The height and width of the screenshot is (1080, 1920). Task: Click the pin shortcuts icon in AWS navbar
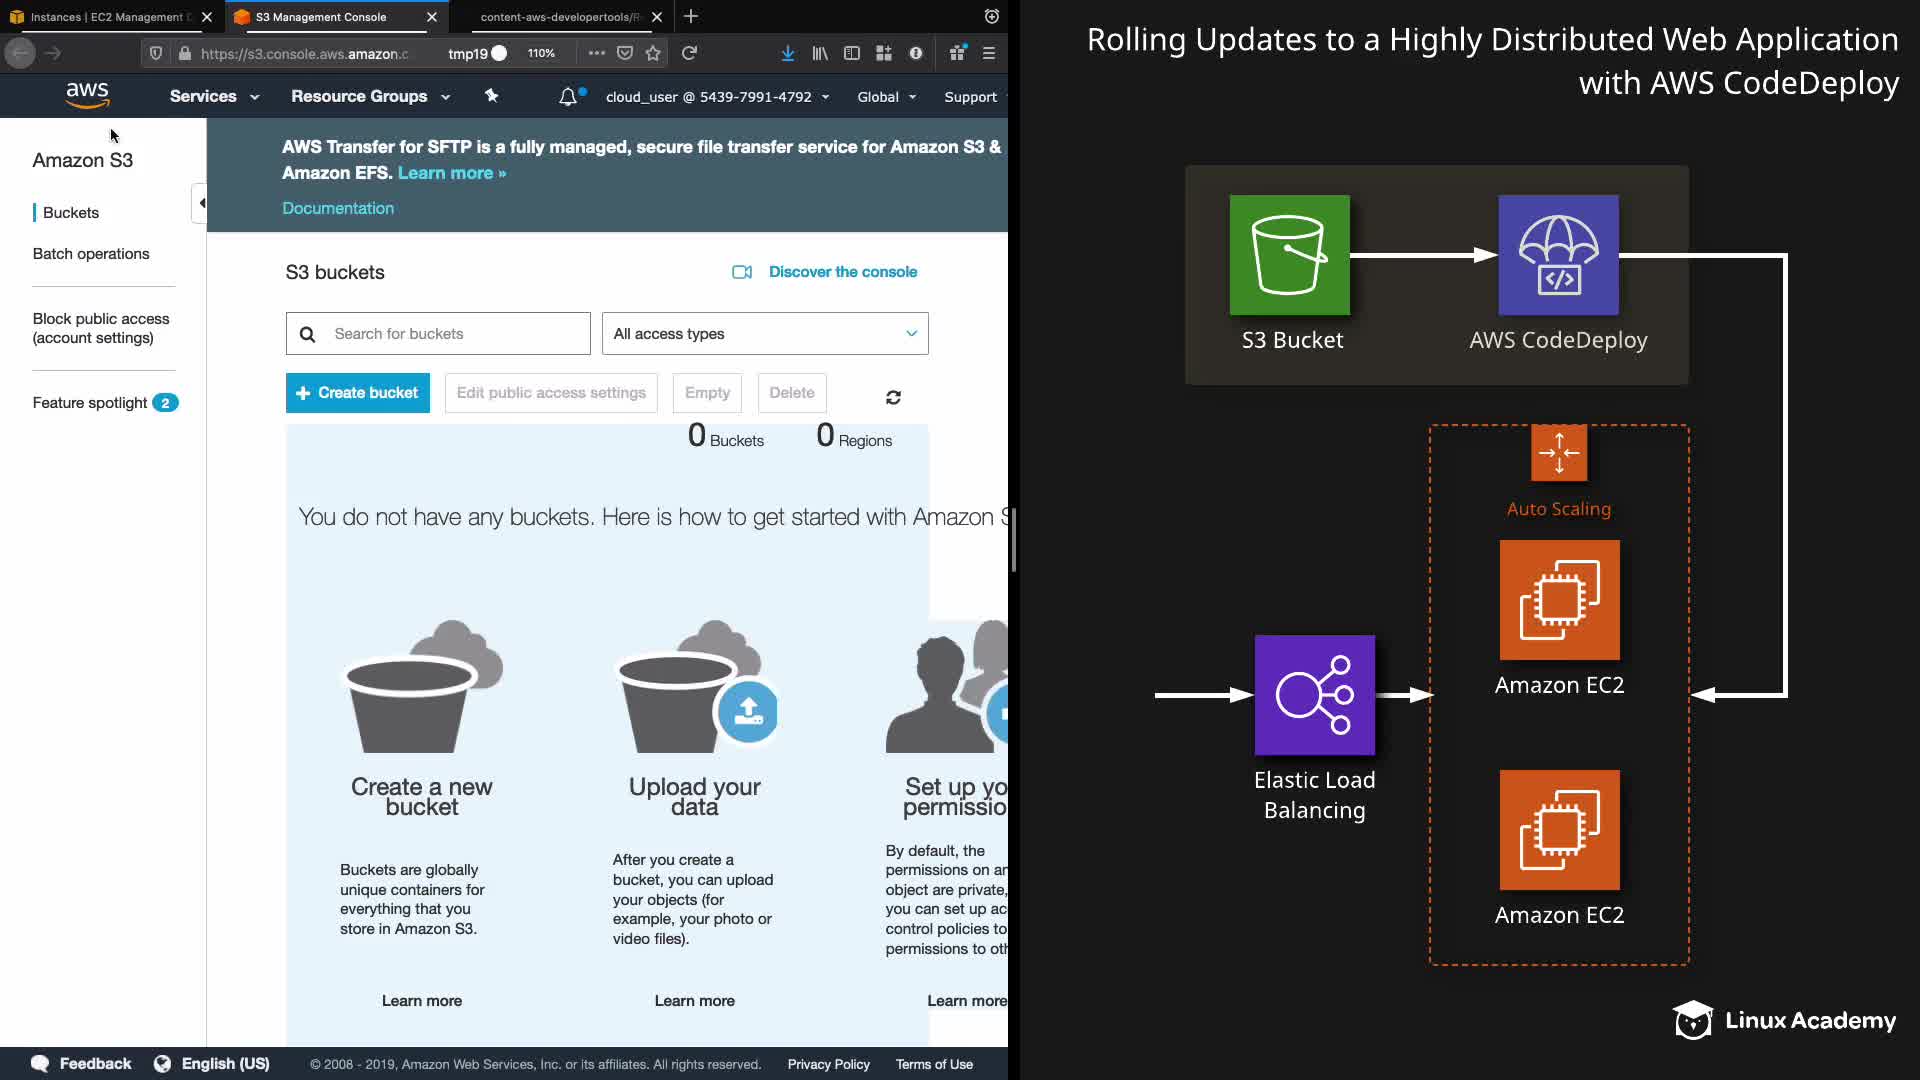click(491, 96)
